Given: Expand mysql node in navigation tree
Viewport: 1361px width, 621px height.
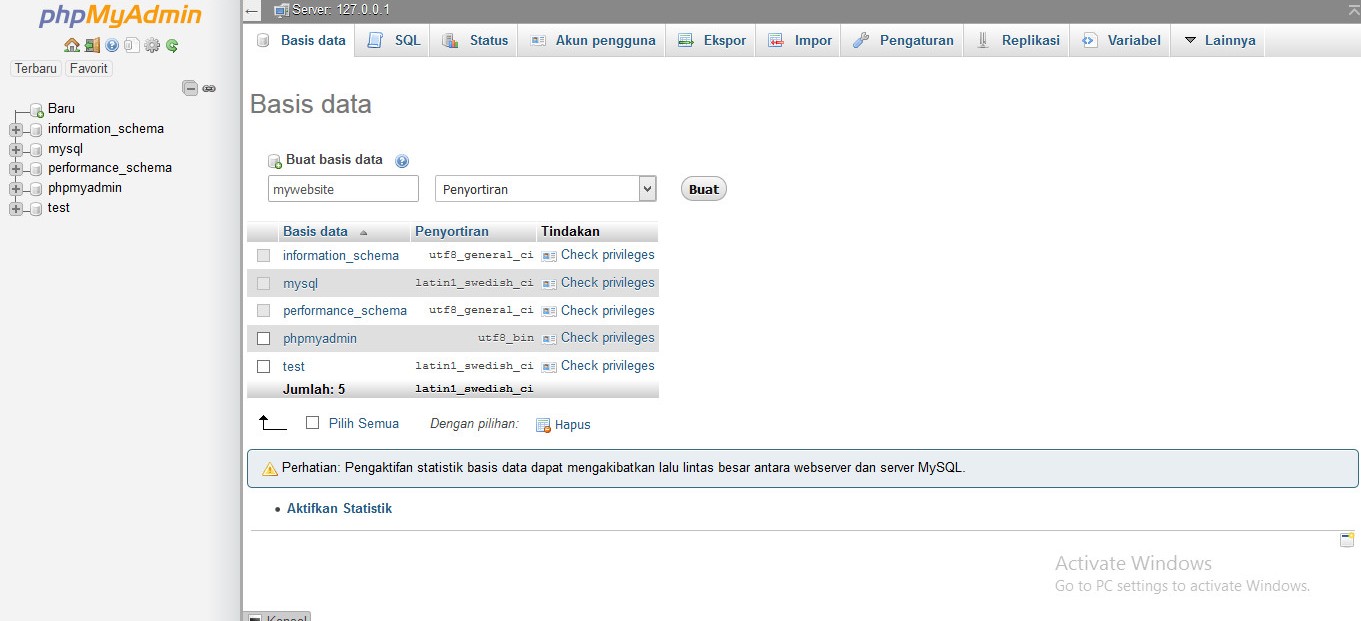Looking at the screenshot, I should tap(15, 149).
